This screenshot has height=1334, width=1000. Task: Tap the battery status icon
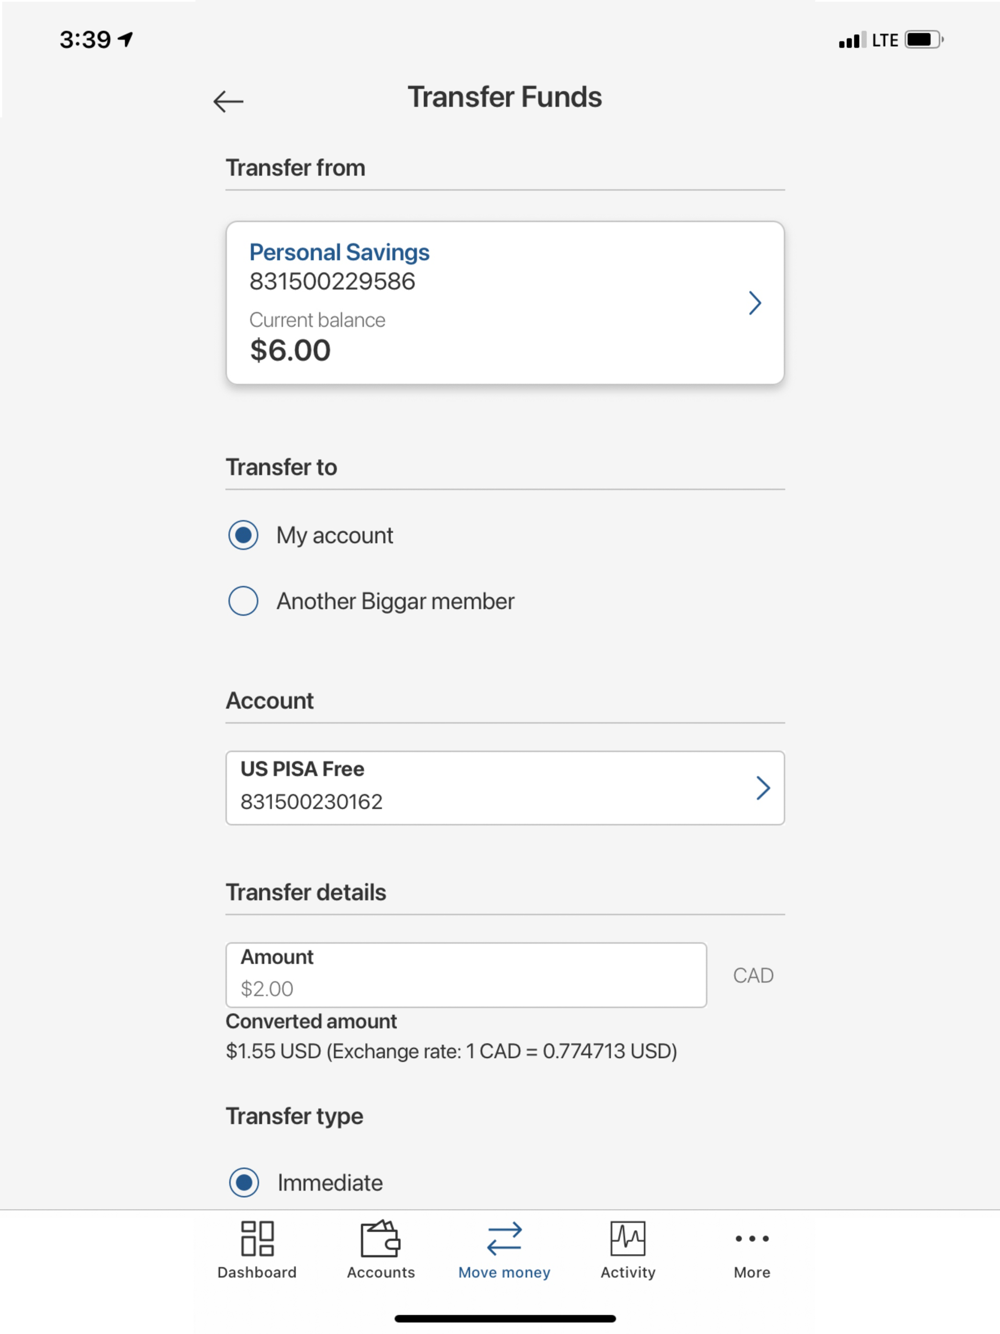tap(923, 40)
